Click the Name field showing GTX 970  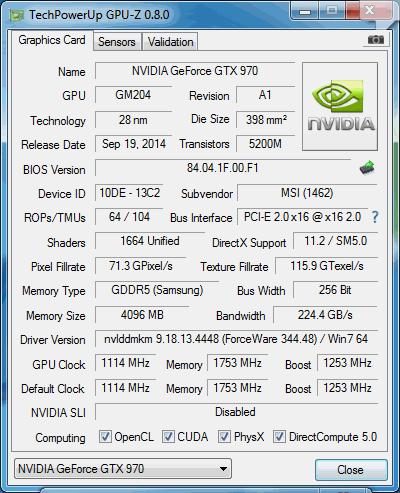[195, 71]
